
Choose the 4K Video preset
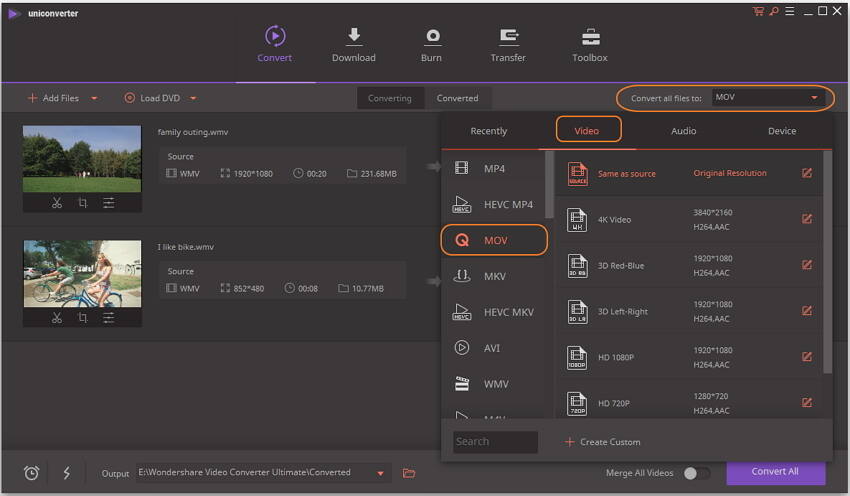tap(689, 219)
